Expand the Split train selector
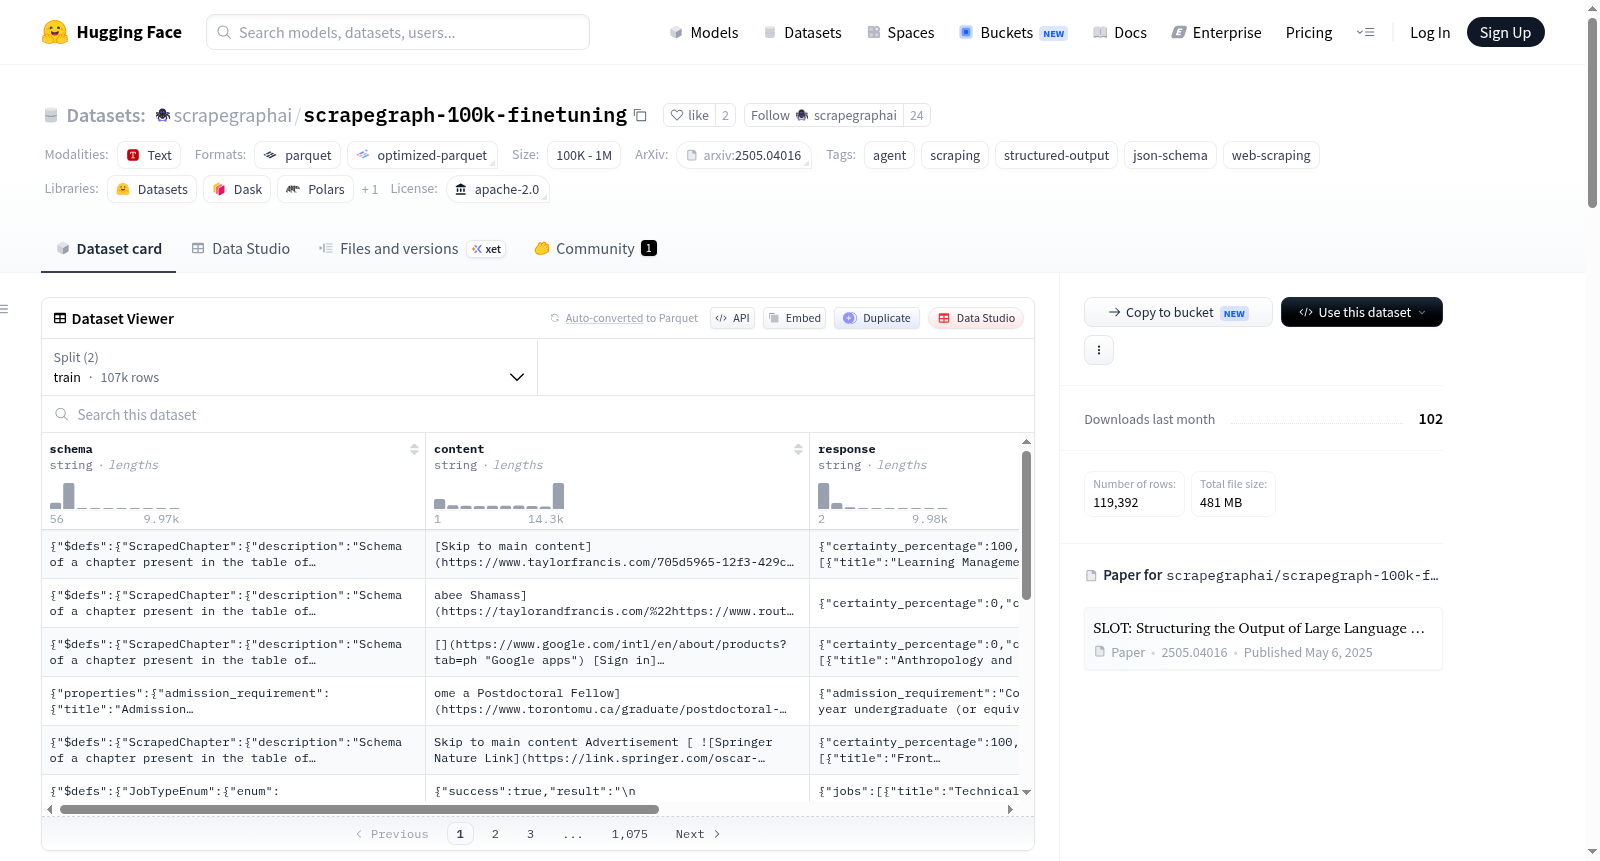This screenshot has height=861, width=1600. tap(289, 367)
